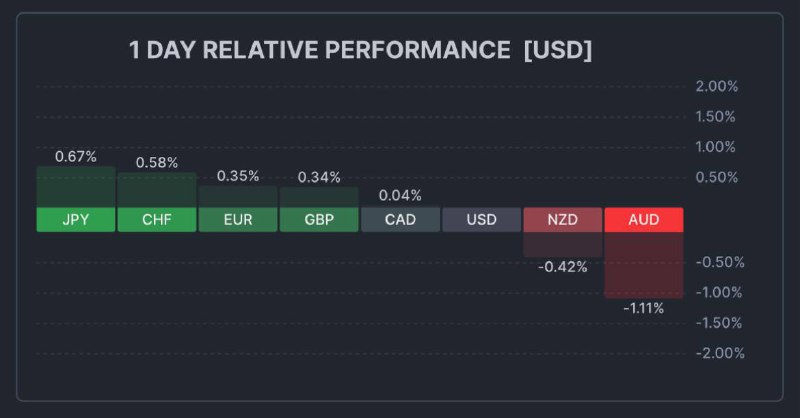Viewport: 800px width, 418px height.
Task: Select the USD base currency box
Action: coord(481,219)
